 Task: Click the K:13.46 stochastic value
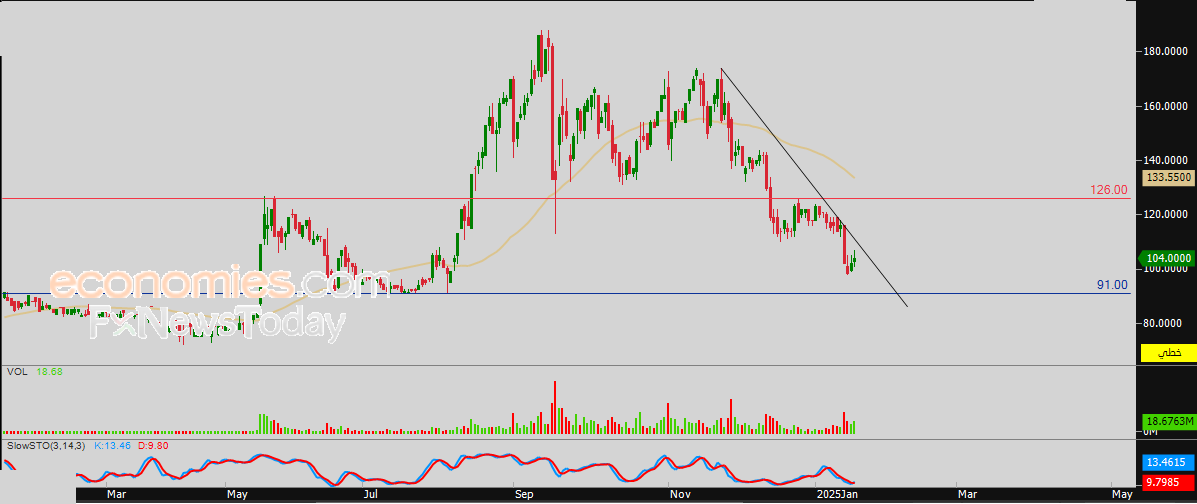pos(110,444)
